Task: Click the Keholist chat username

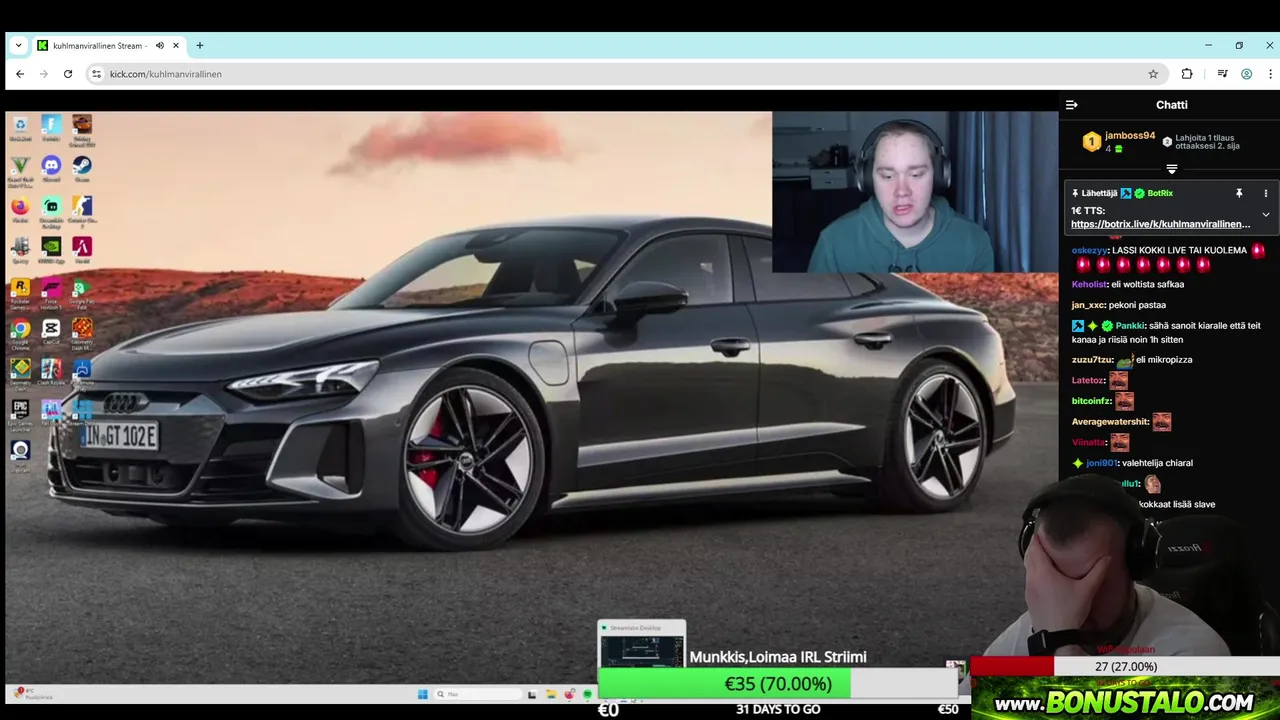Action: [x=1090, y=284]
